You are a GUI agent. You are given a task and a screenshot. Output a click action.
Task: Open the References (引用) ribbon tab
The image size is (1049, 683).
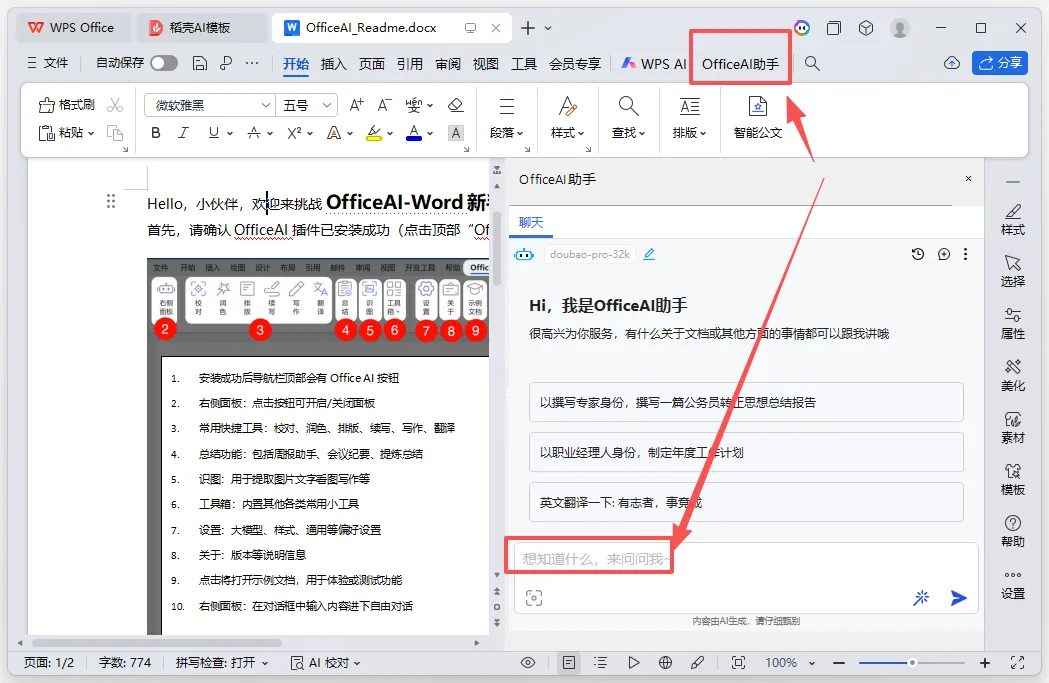409,64
